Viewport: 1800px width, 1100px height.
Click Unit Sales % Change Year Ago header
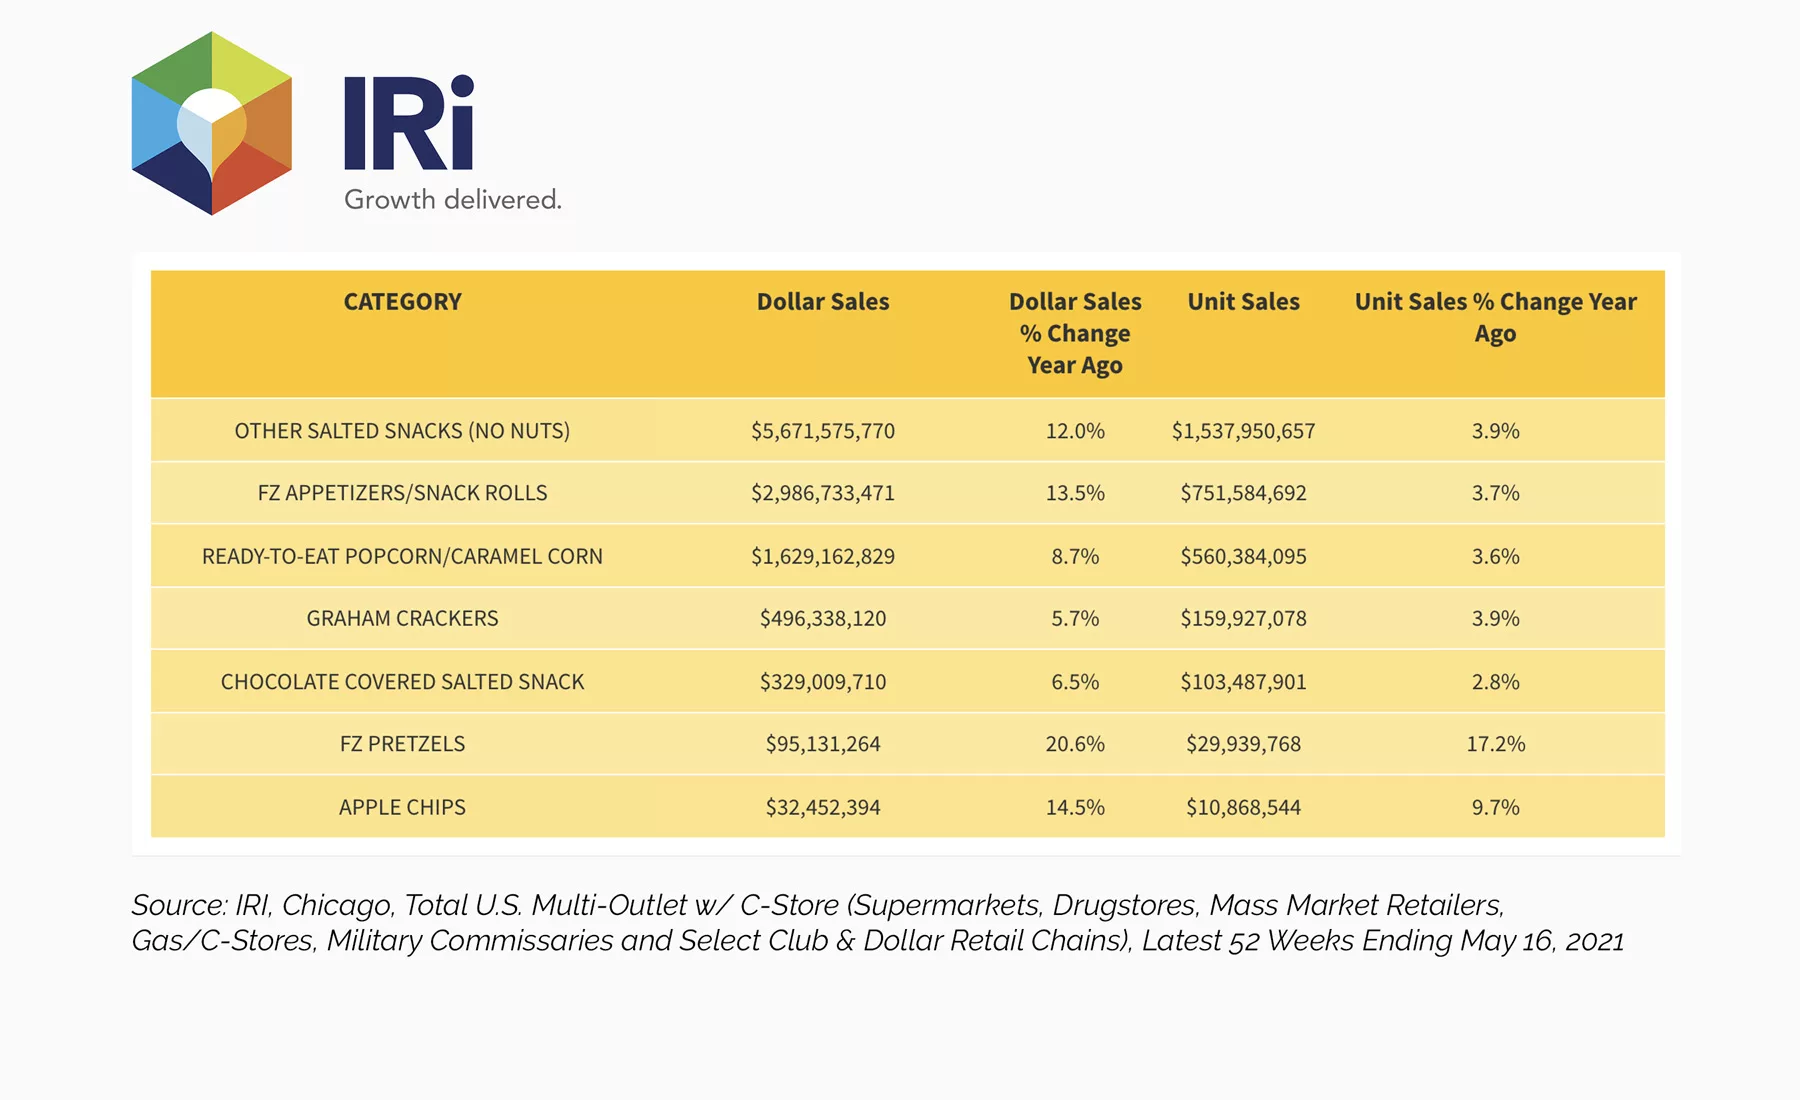tap(1495, 318)
